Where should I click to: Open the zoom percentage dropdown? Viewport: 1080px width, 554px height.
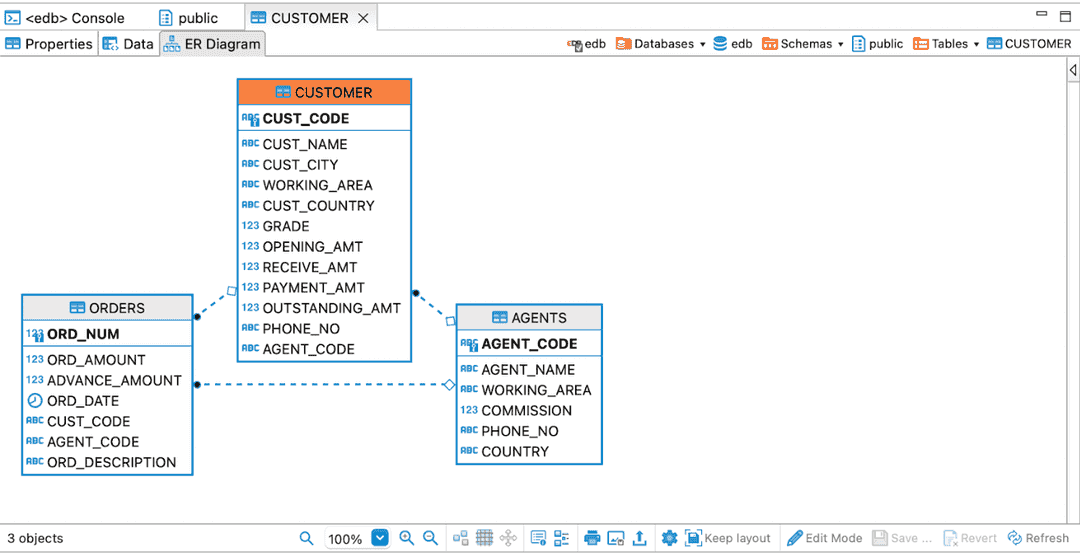pyautogui.click(x=380, y=538)
